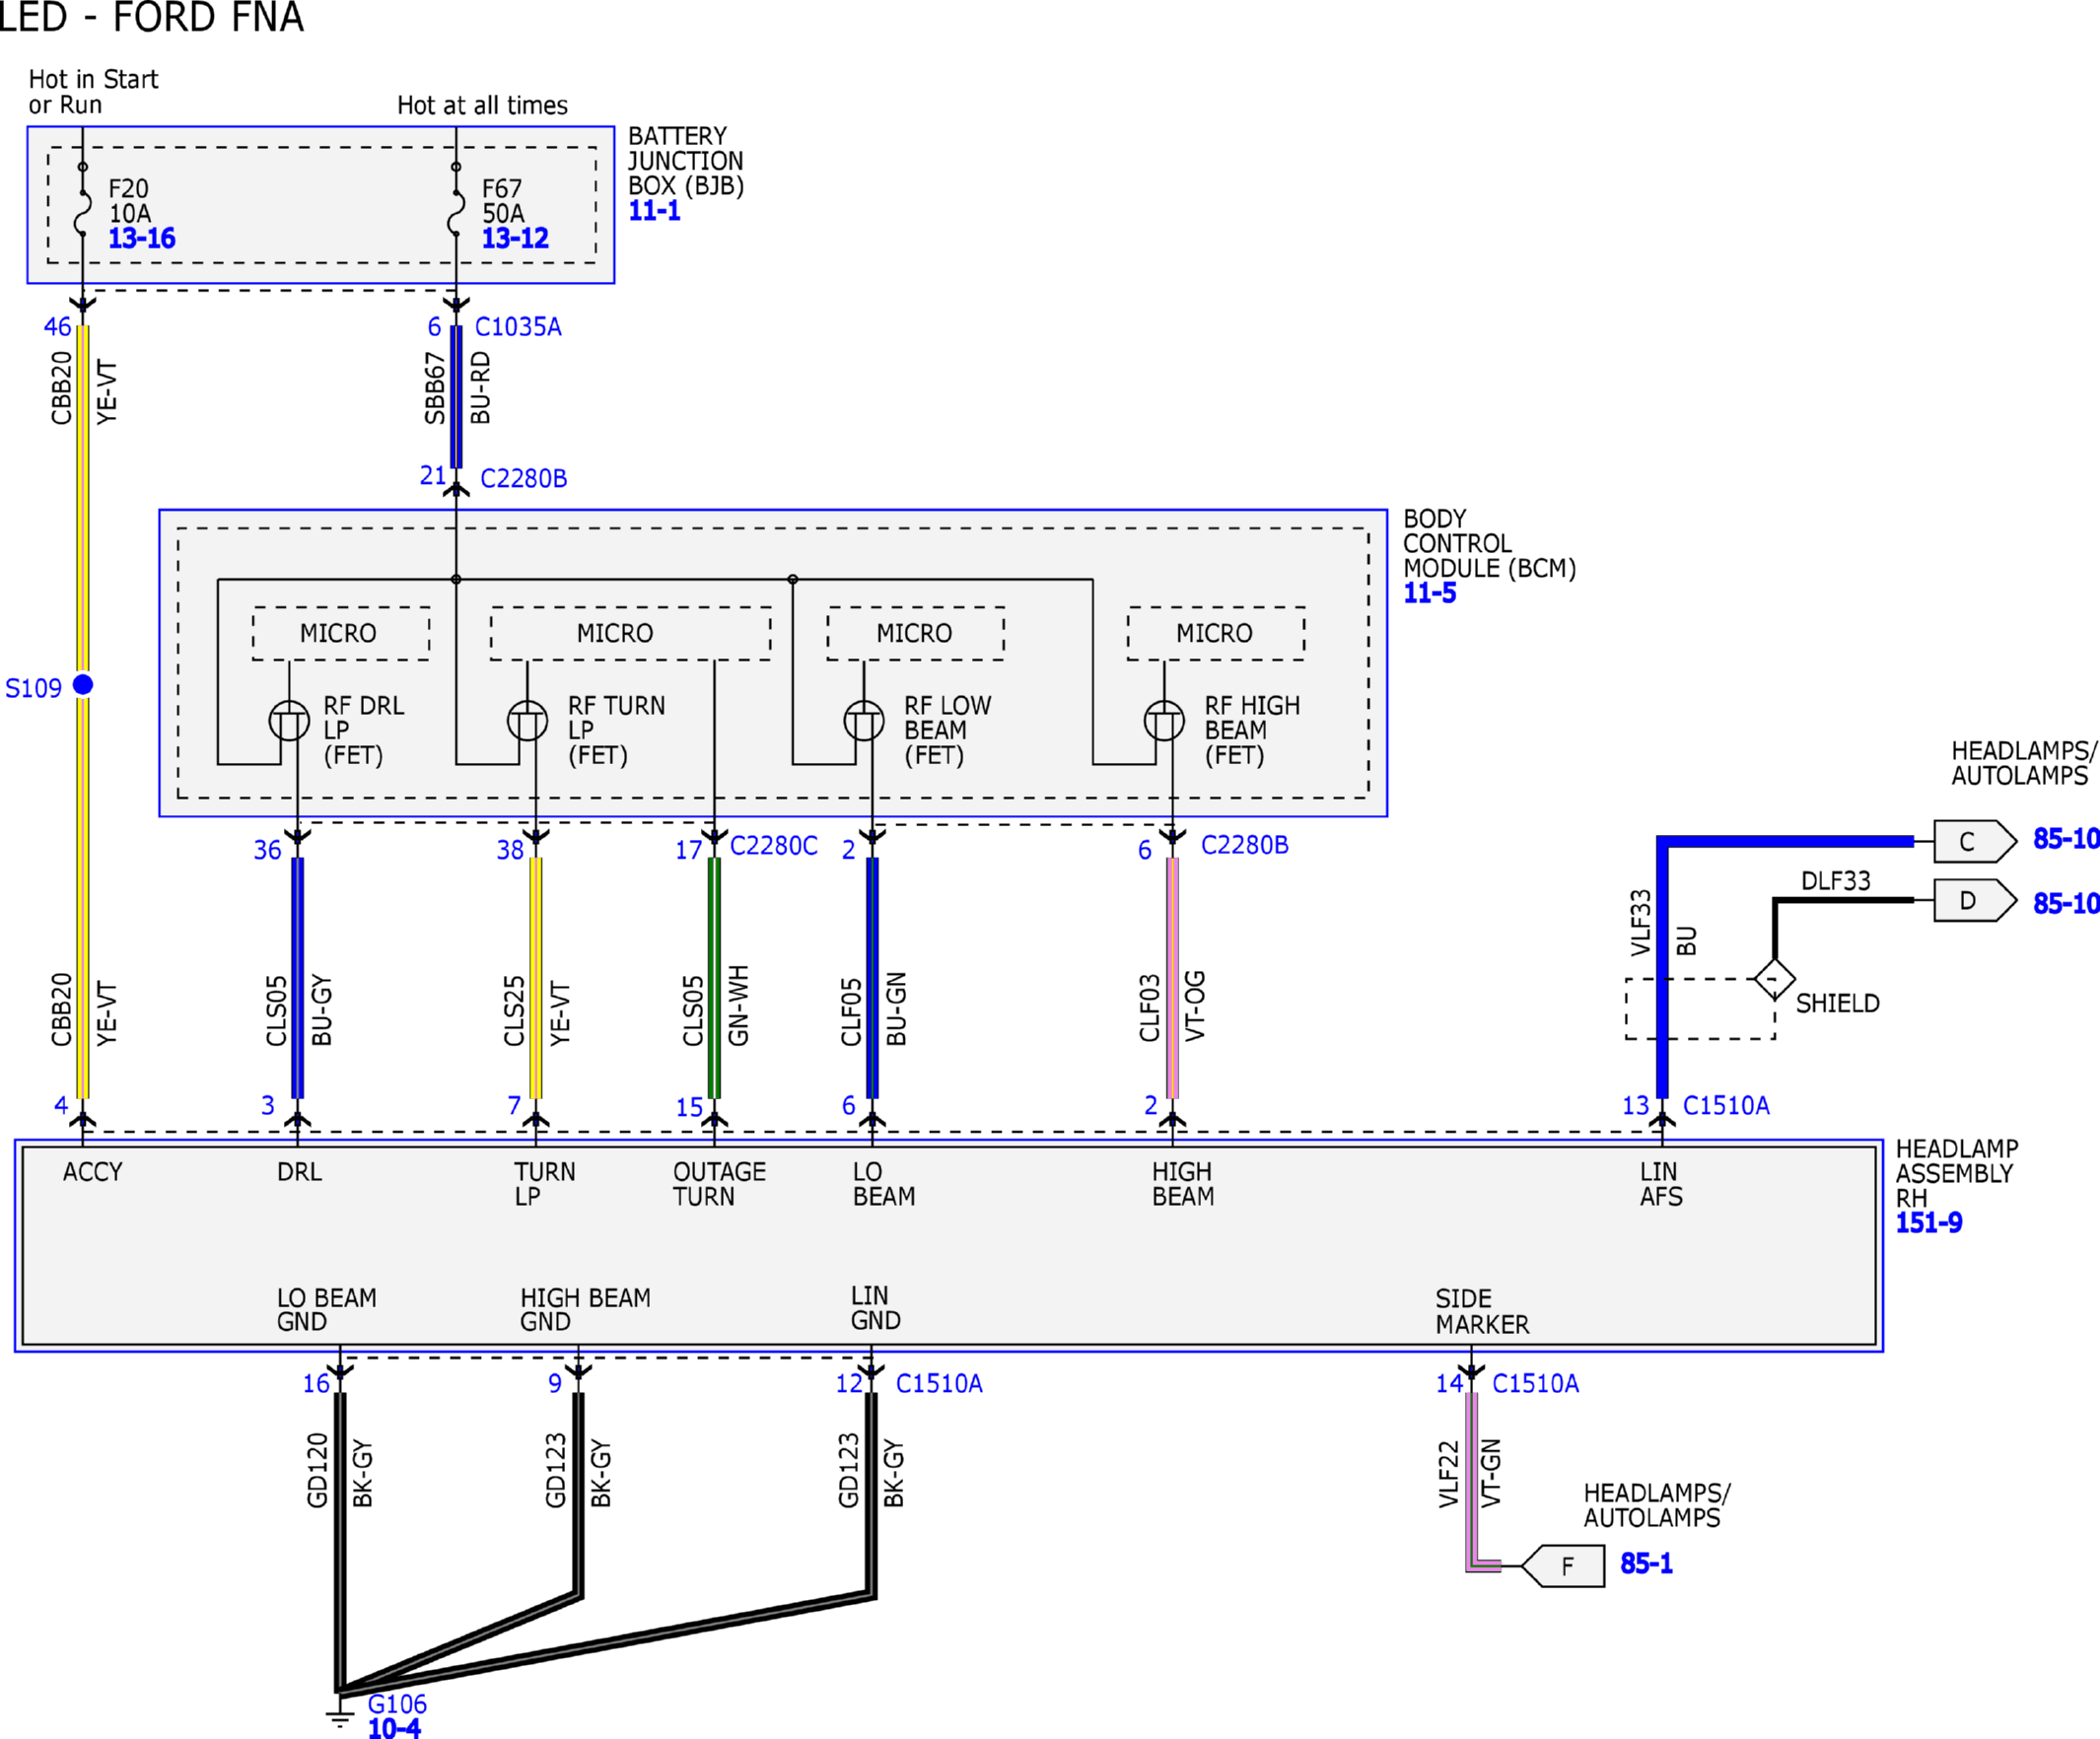
Task: Follow the 13-16 fuse F20 reference
Action: 142,239
